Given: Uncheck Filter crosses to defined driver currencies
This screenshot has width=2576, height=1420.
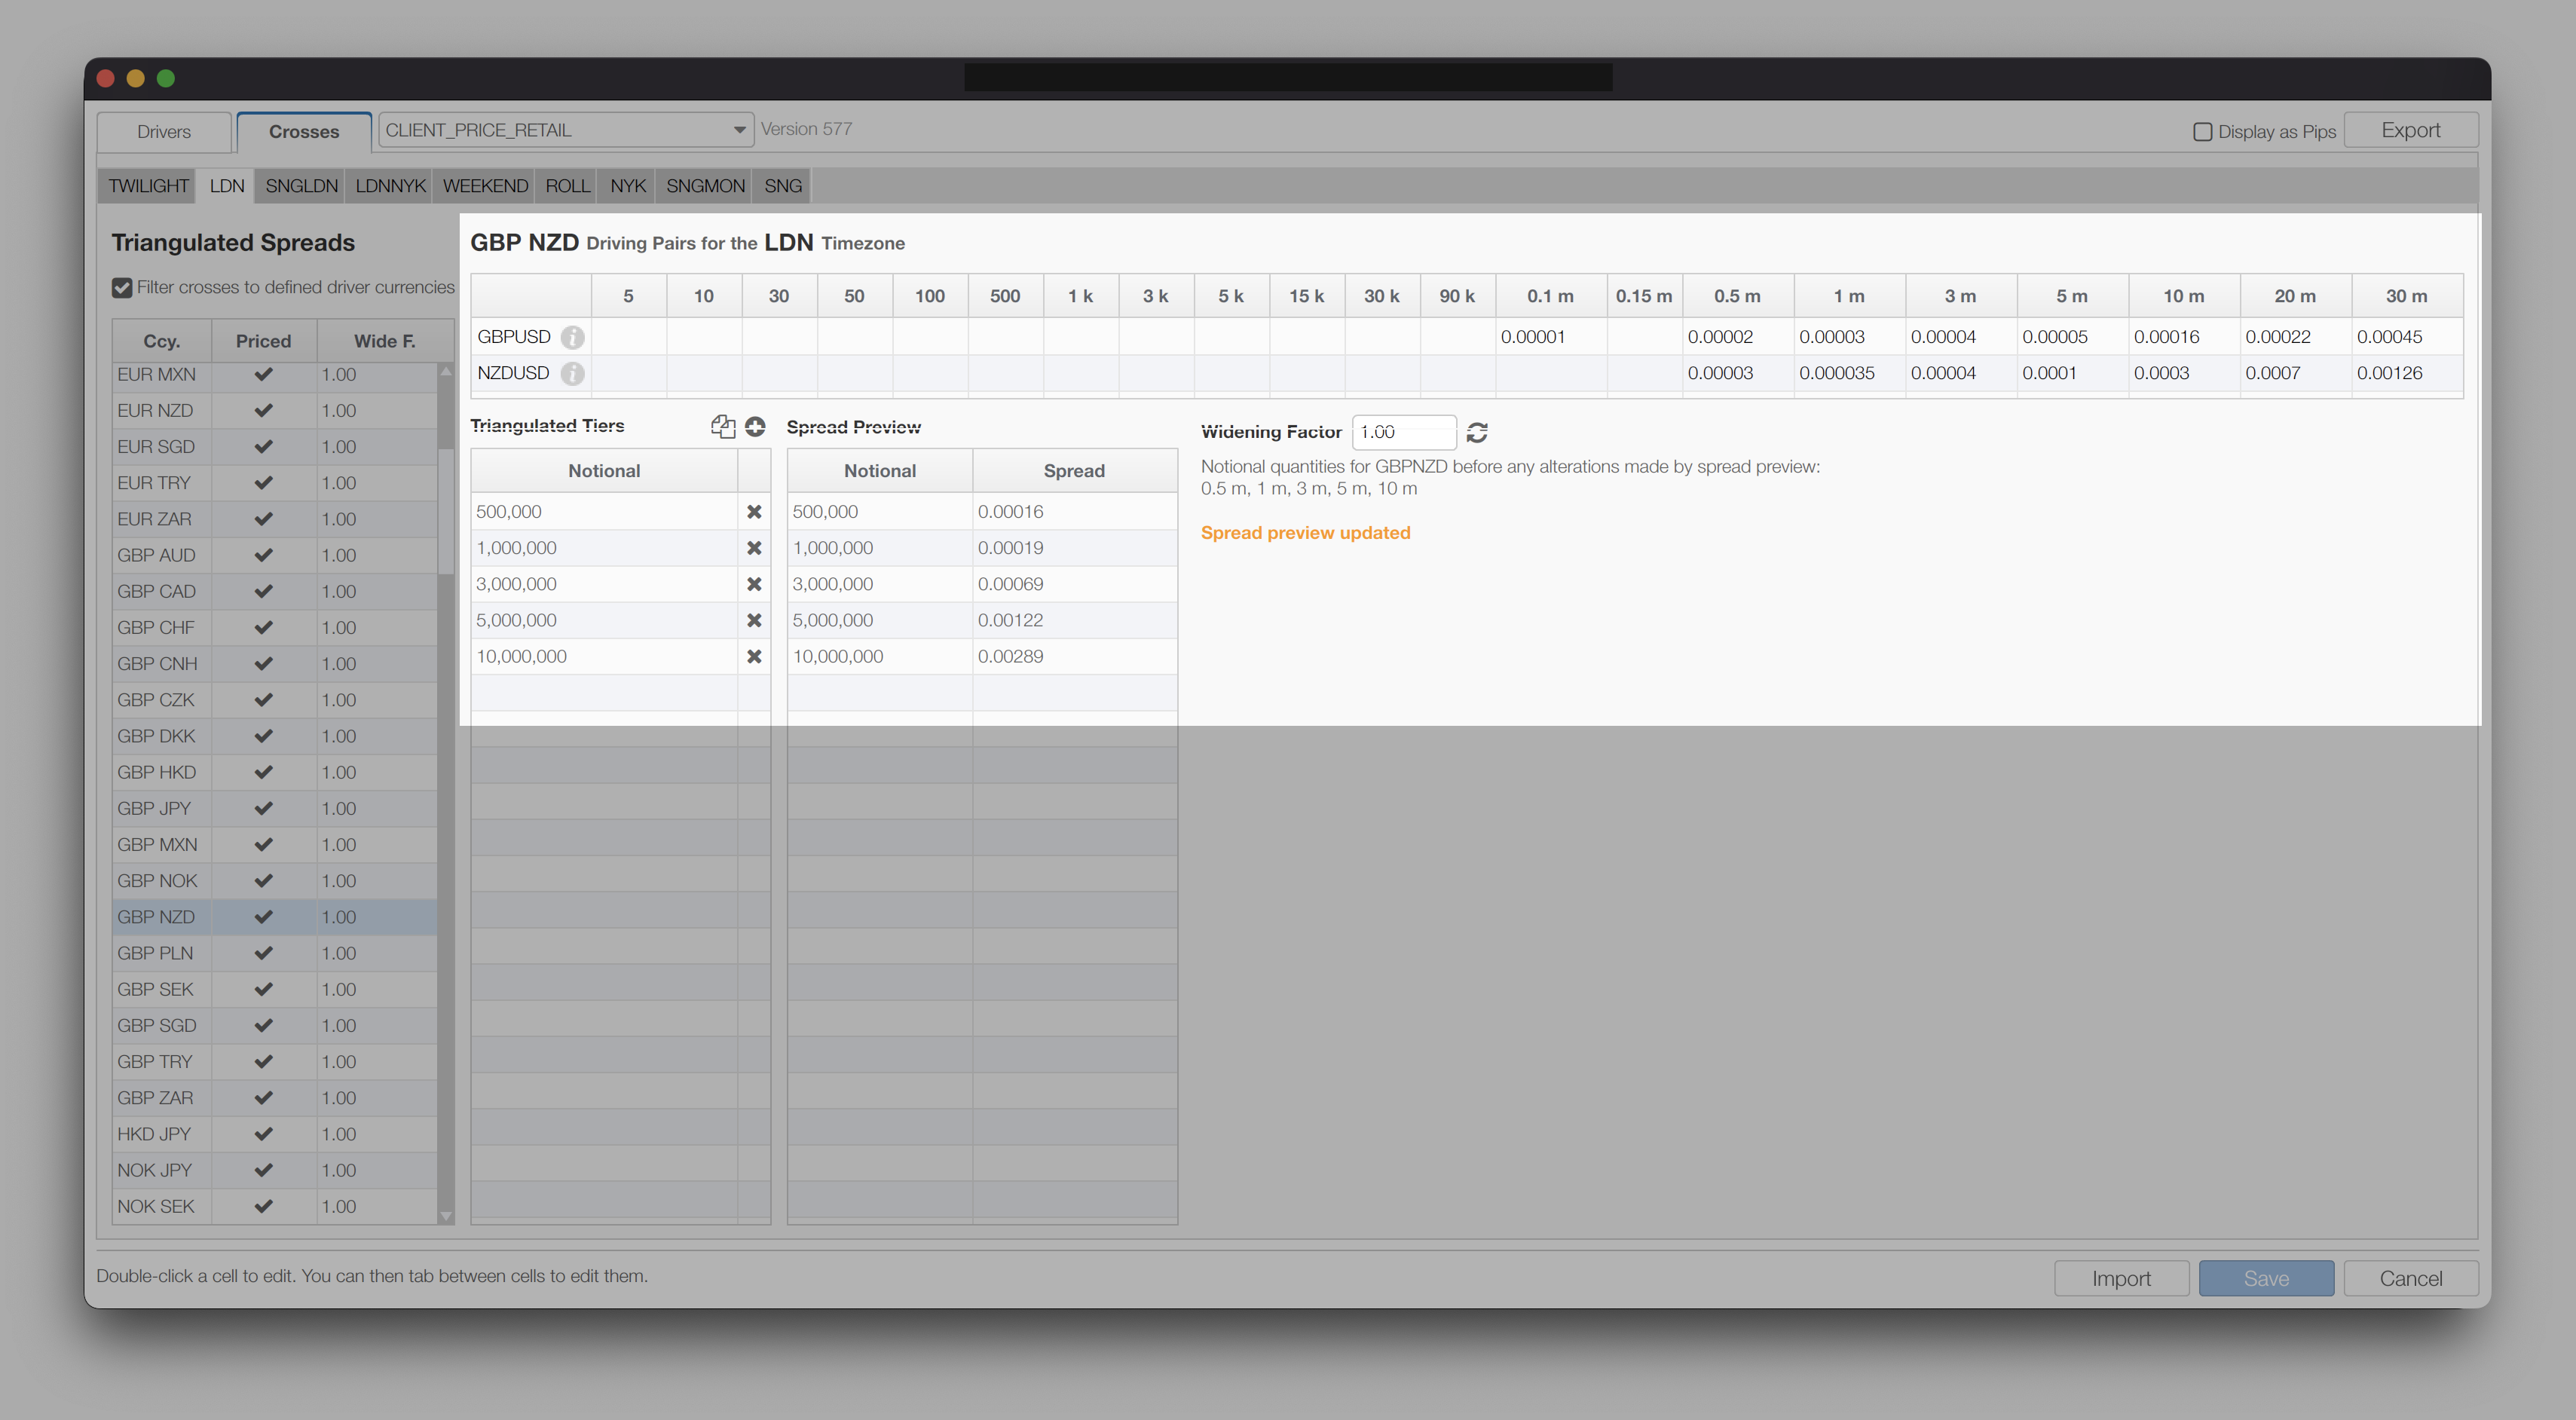Looking at the screenshot, I should (122, 288).
